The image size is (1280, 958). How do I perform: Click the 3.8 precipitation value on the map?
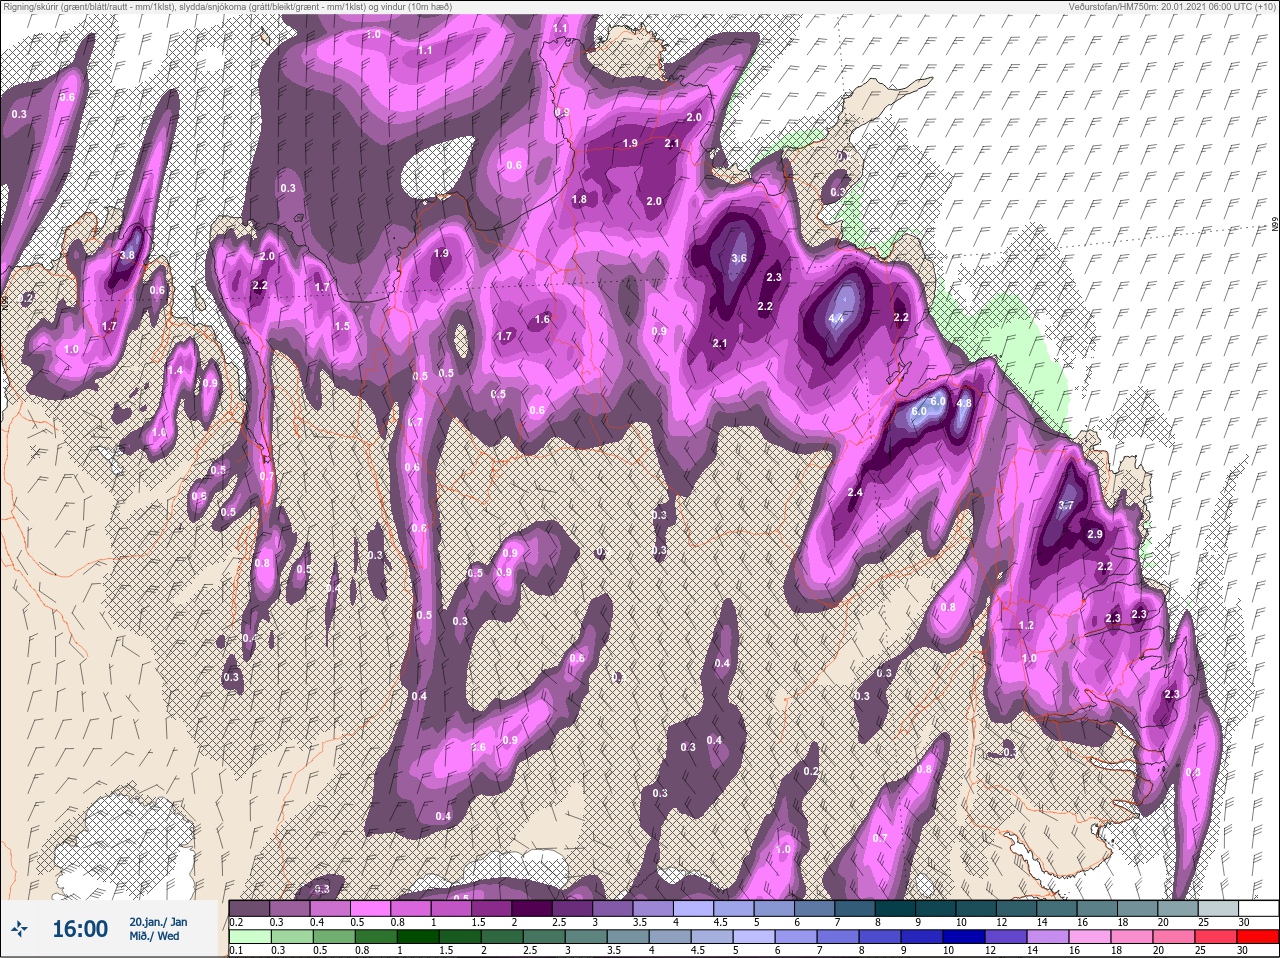(127, 255)
